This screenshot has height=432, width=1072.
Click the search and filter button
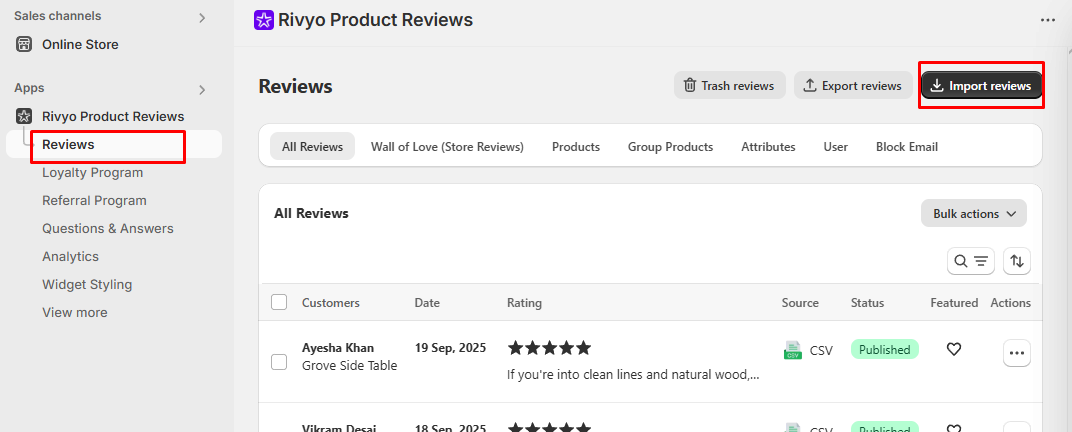point(971,261)
